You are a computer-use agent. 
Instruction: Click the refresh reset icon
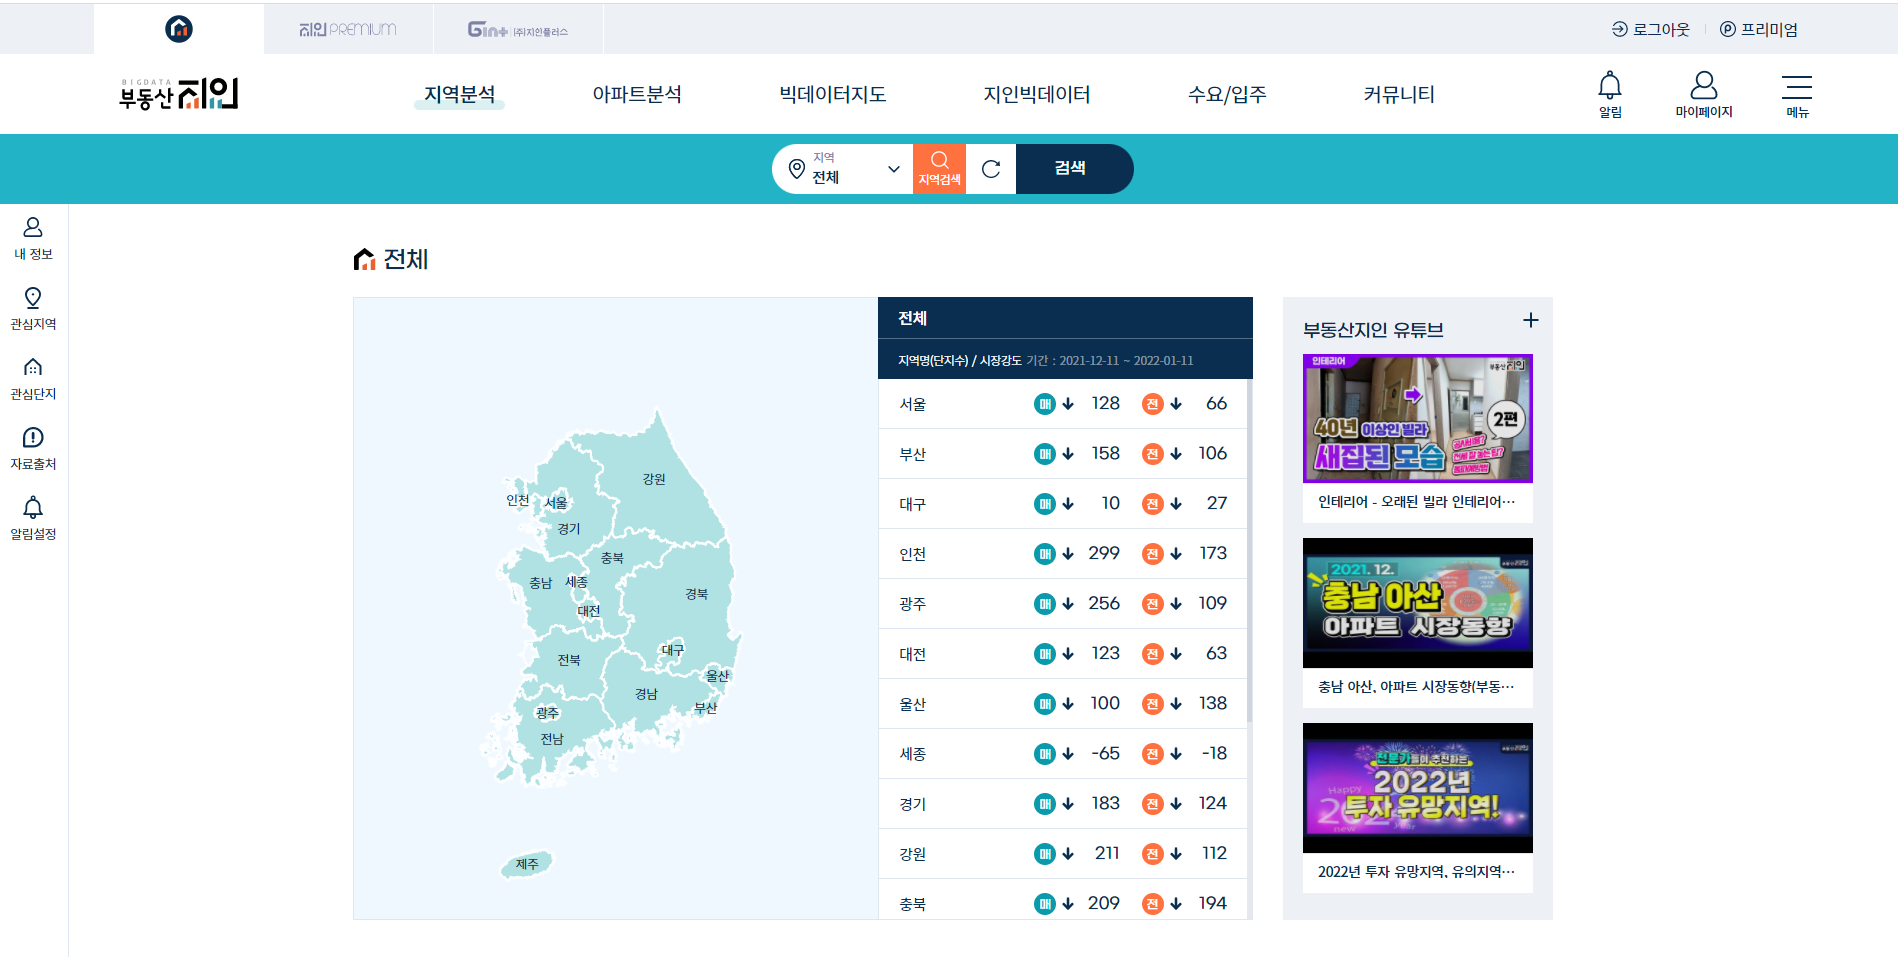[991, 169]
